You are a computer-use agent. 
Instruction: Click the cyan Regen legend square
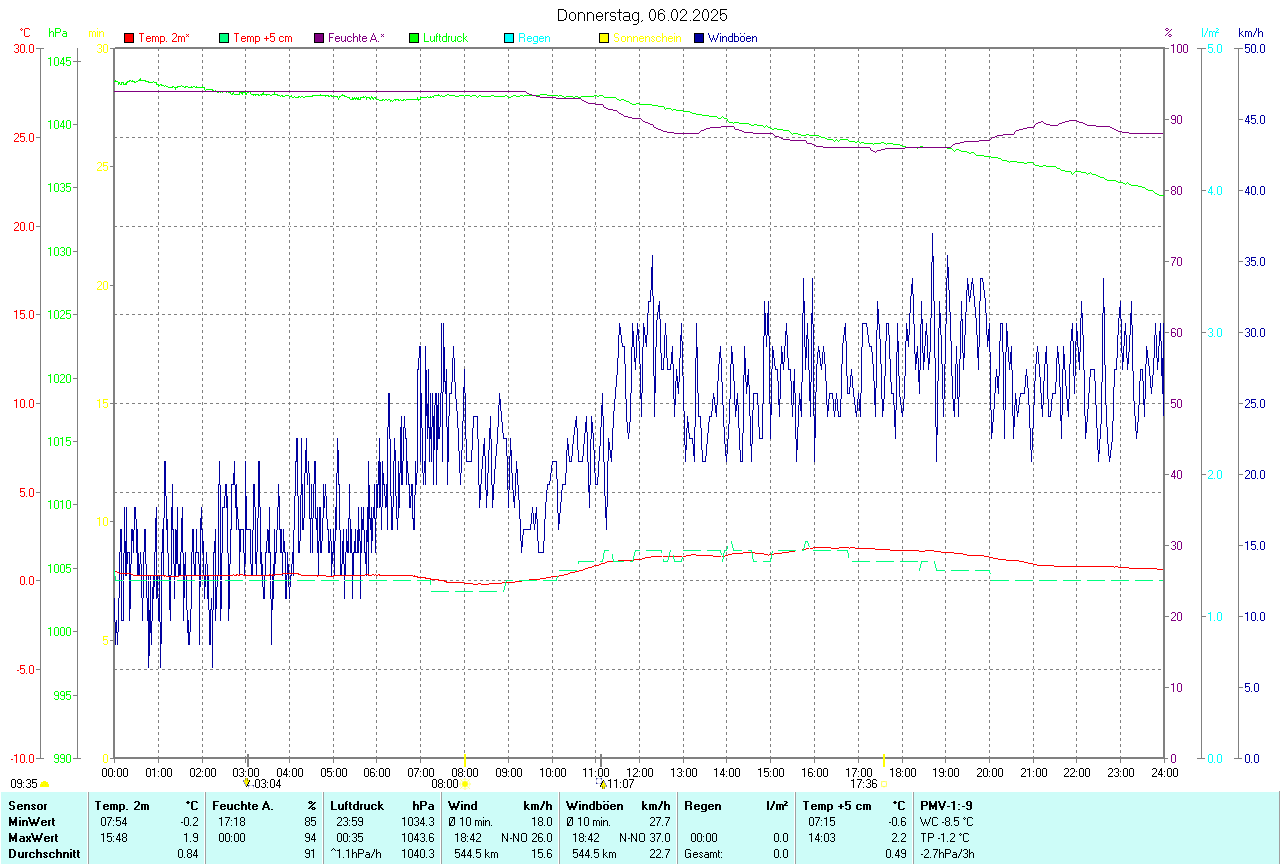[x=509, y=38]
